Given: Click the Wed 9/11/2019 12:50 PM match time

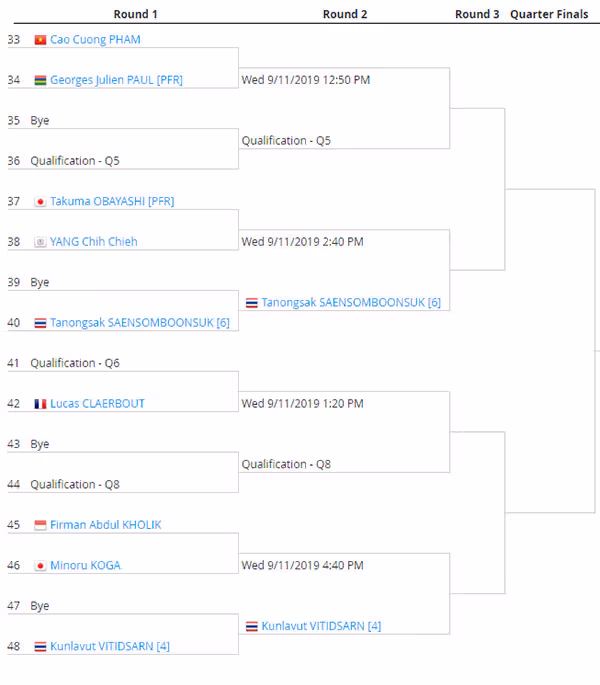Looking at the screenshot, I should point(306,80).
